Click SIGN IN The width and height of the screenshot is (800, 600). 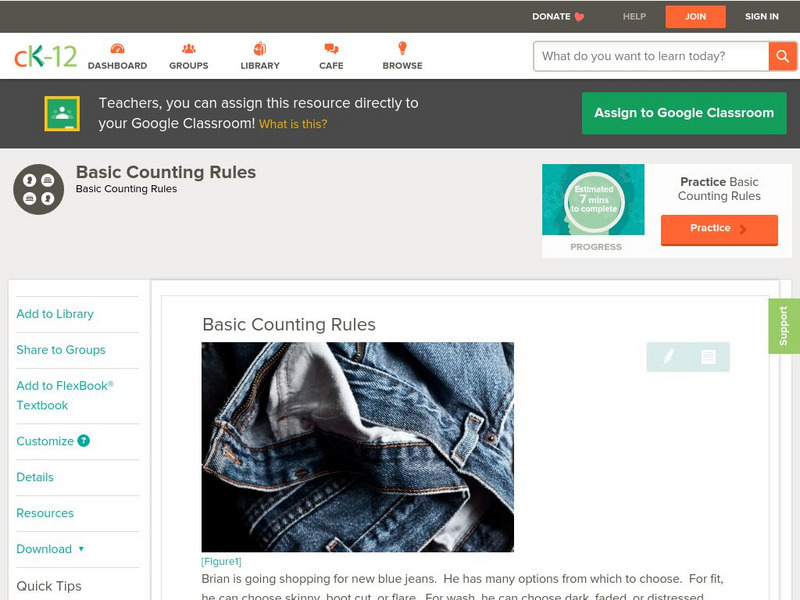click(762, 16)
